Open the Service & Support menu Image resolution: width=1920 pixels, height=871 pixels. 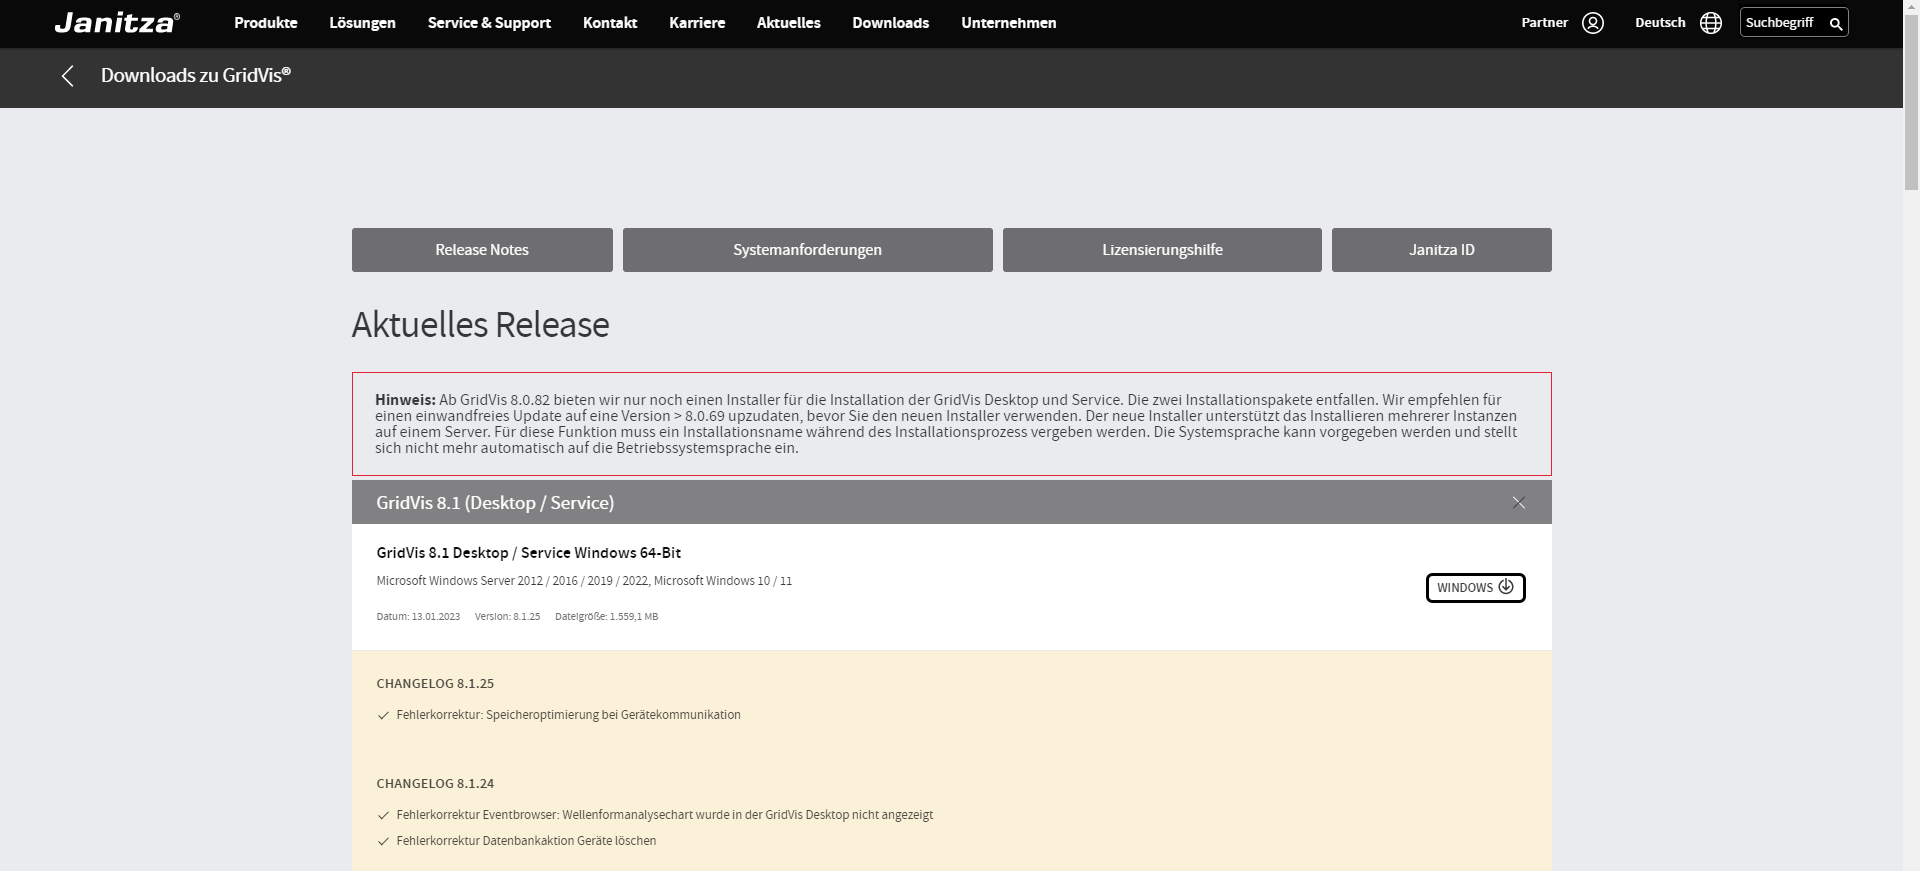[489, 23]
